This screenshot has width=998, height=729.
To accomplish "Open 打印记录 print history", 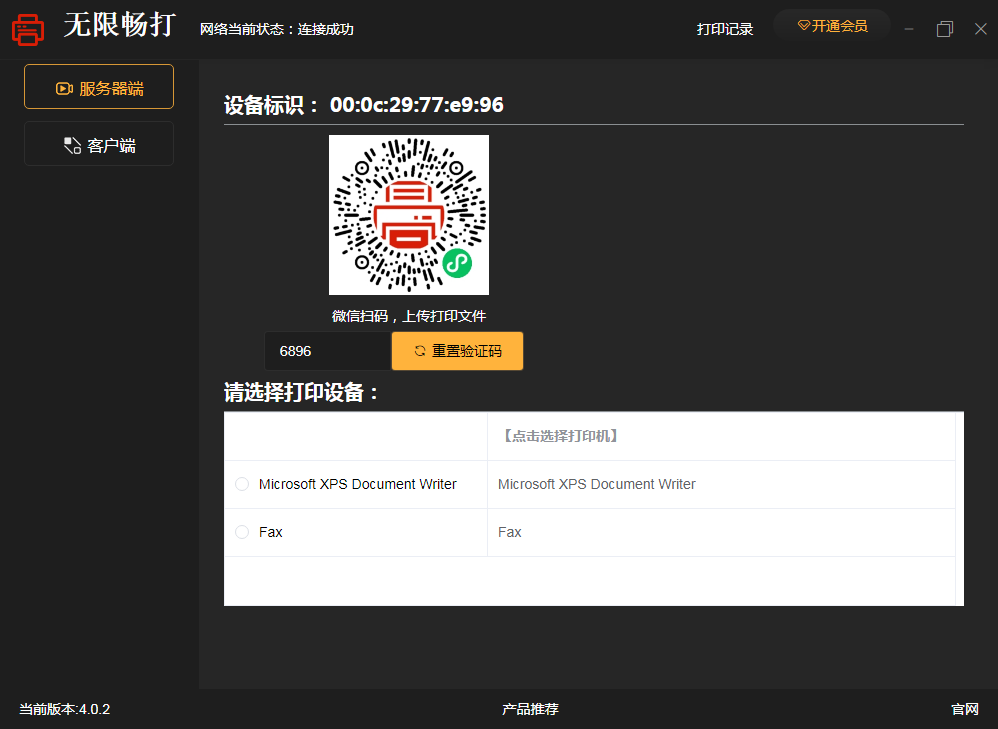I will (725, 29).
